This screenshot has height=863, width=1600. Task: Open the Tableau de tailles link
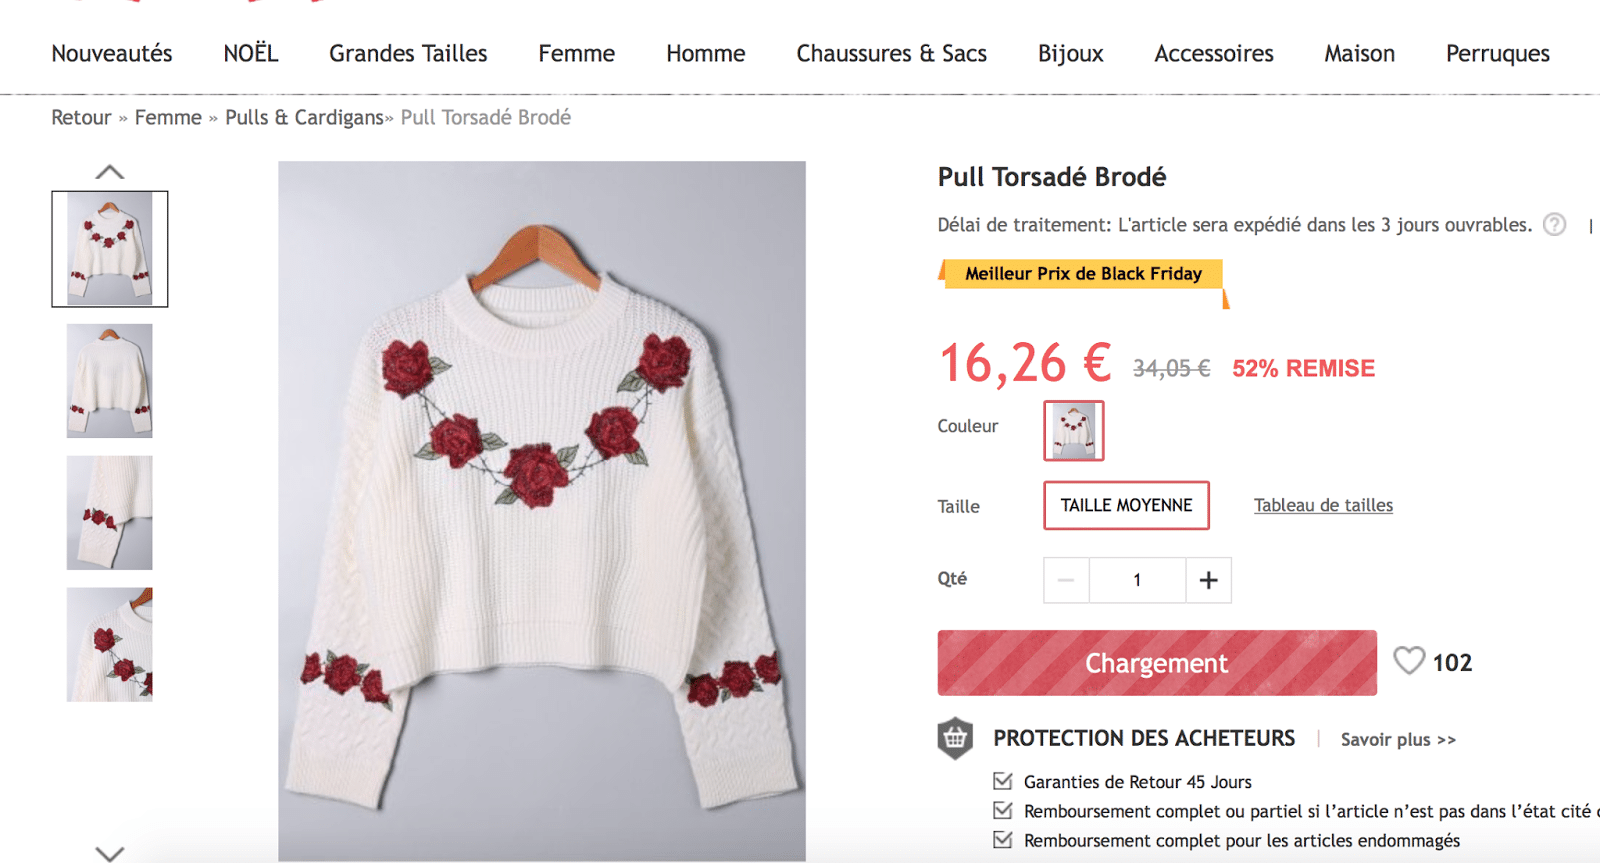click(x=1323, y=506)
